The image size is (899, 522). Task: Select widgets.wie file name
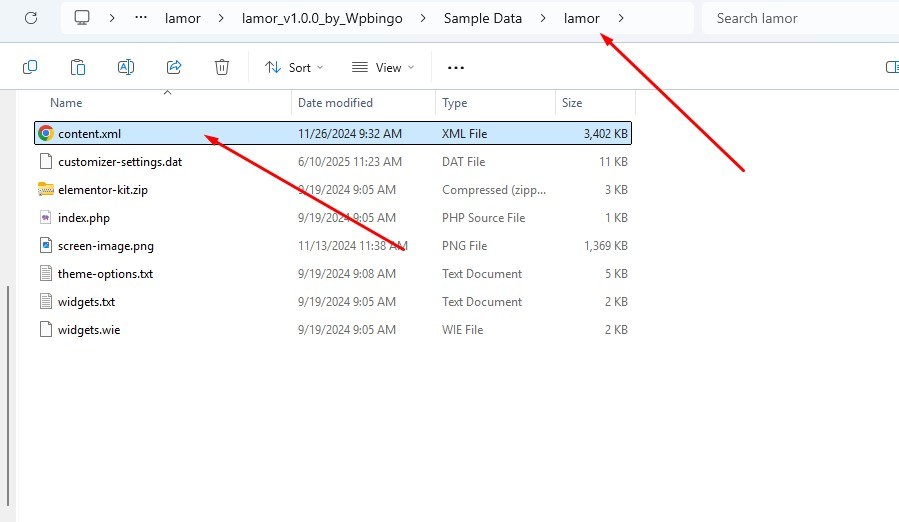tap(89, 330)
